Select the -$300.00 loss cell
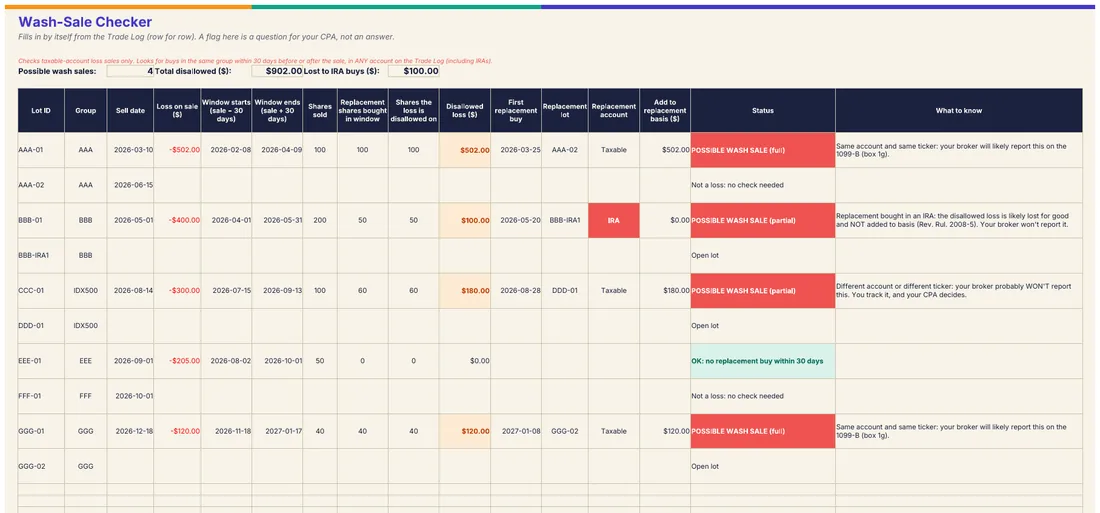1100x513 pixels. pos(177,291)
